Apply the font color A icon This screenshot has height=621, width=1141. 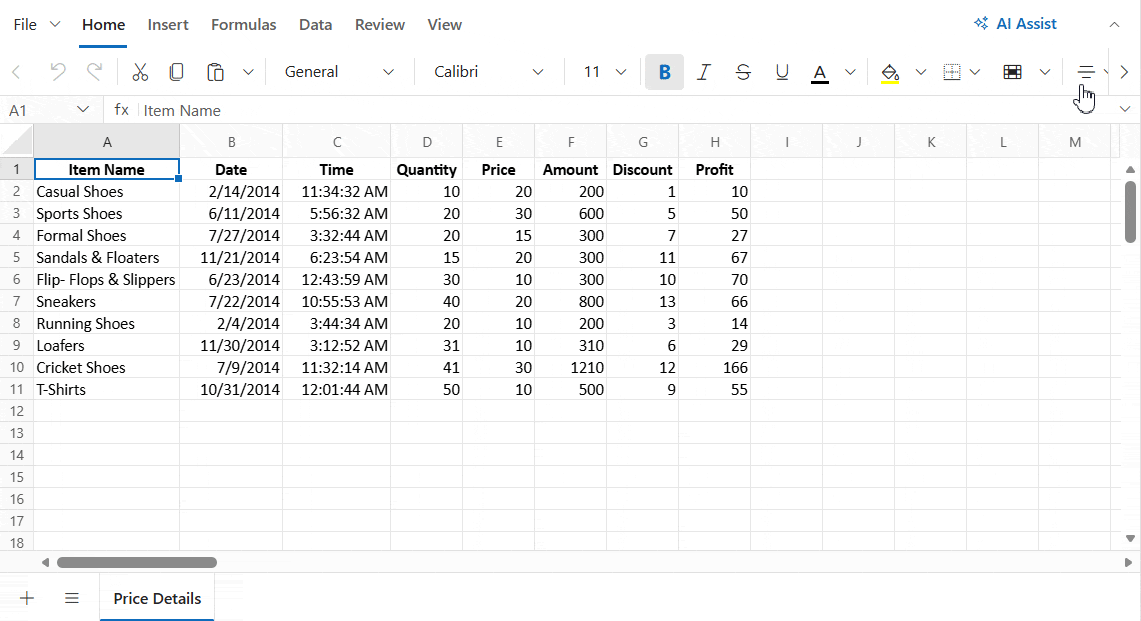coord(820,73)
